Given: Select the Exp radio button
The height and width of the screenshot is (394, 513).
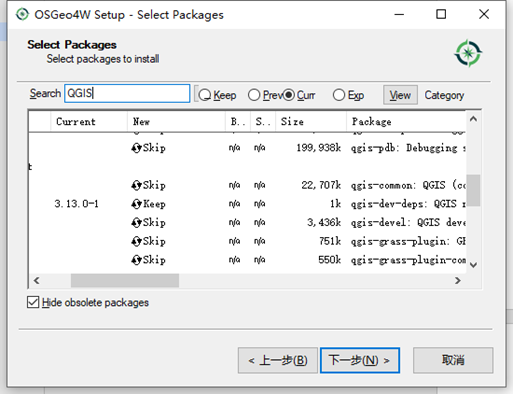Looking at the screenshot, I should [339, 95].
